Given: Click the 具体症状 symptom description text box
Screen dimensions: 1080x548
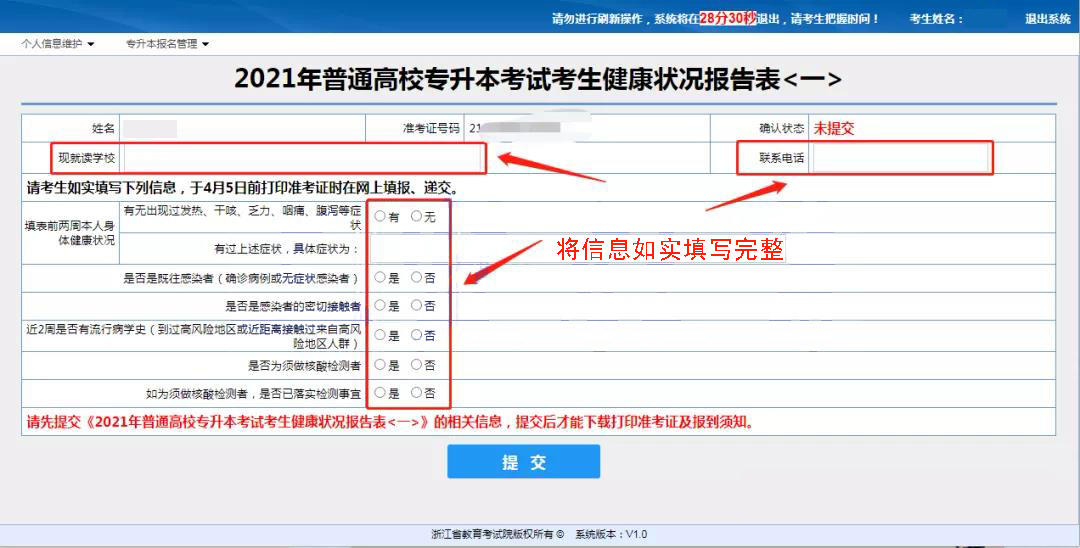Looking at the screenshot, I should click(x=408, y=248).
